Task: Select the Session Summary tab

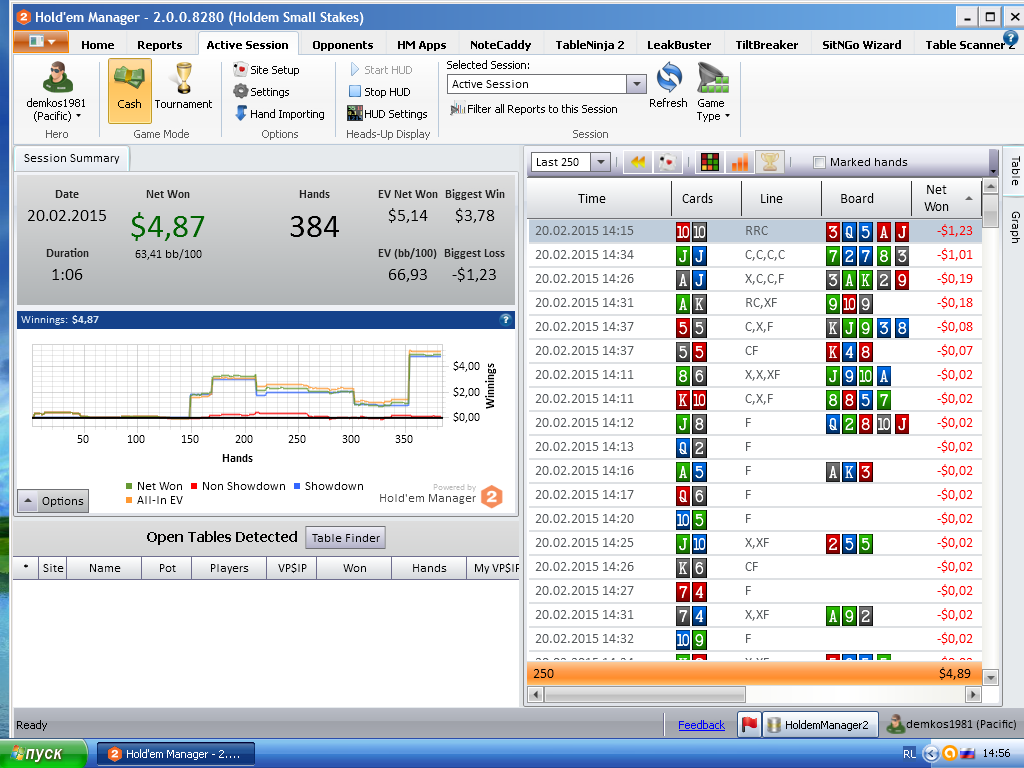Action: click(71, 158)
